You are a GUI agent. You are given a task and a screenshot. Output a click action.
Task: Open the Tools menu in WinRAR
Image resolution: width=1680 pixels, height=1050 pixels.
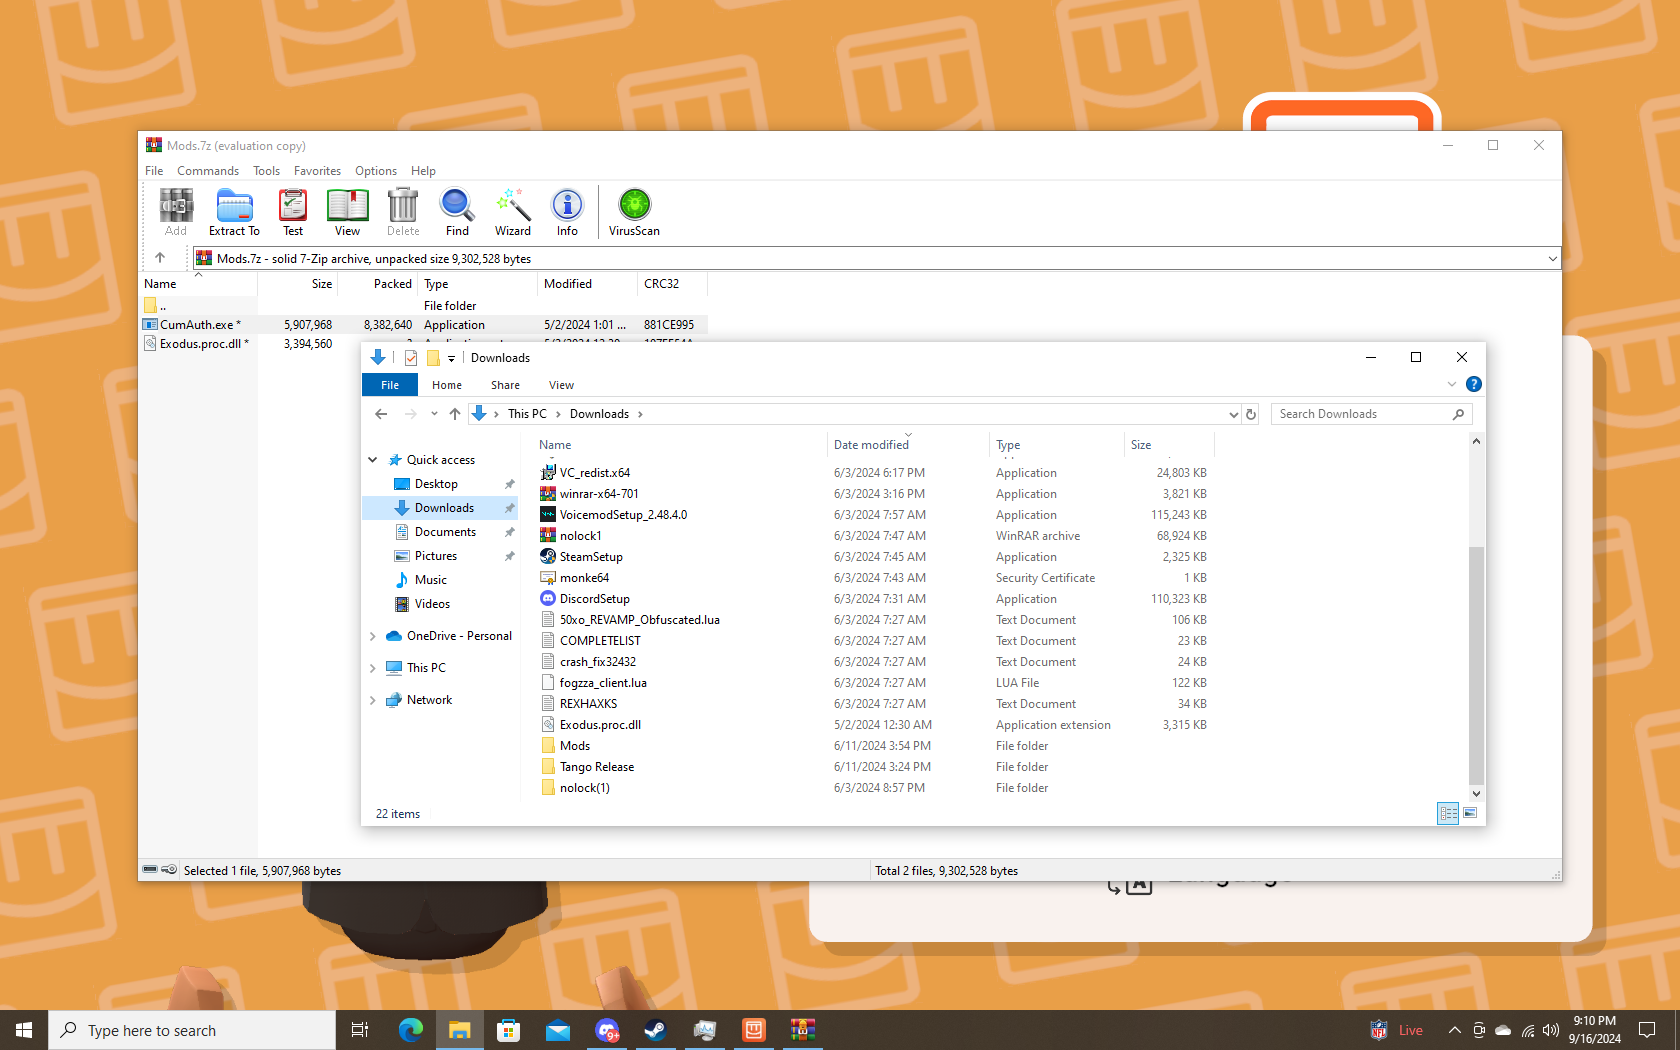(x=266, y=171)
